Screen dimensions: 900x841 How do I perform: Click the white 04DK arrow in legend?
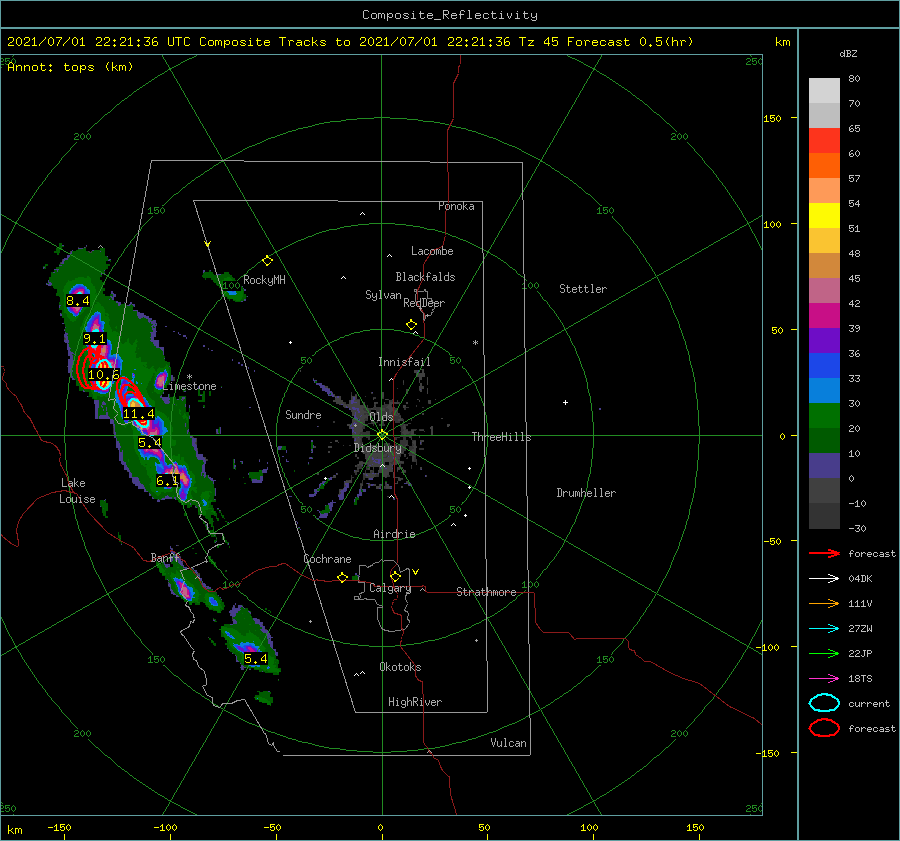click(x=824, y=579)
